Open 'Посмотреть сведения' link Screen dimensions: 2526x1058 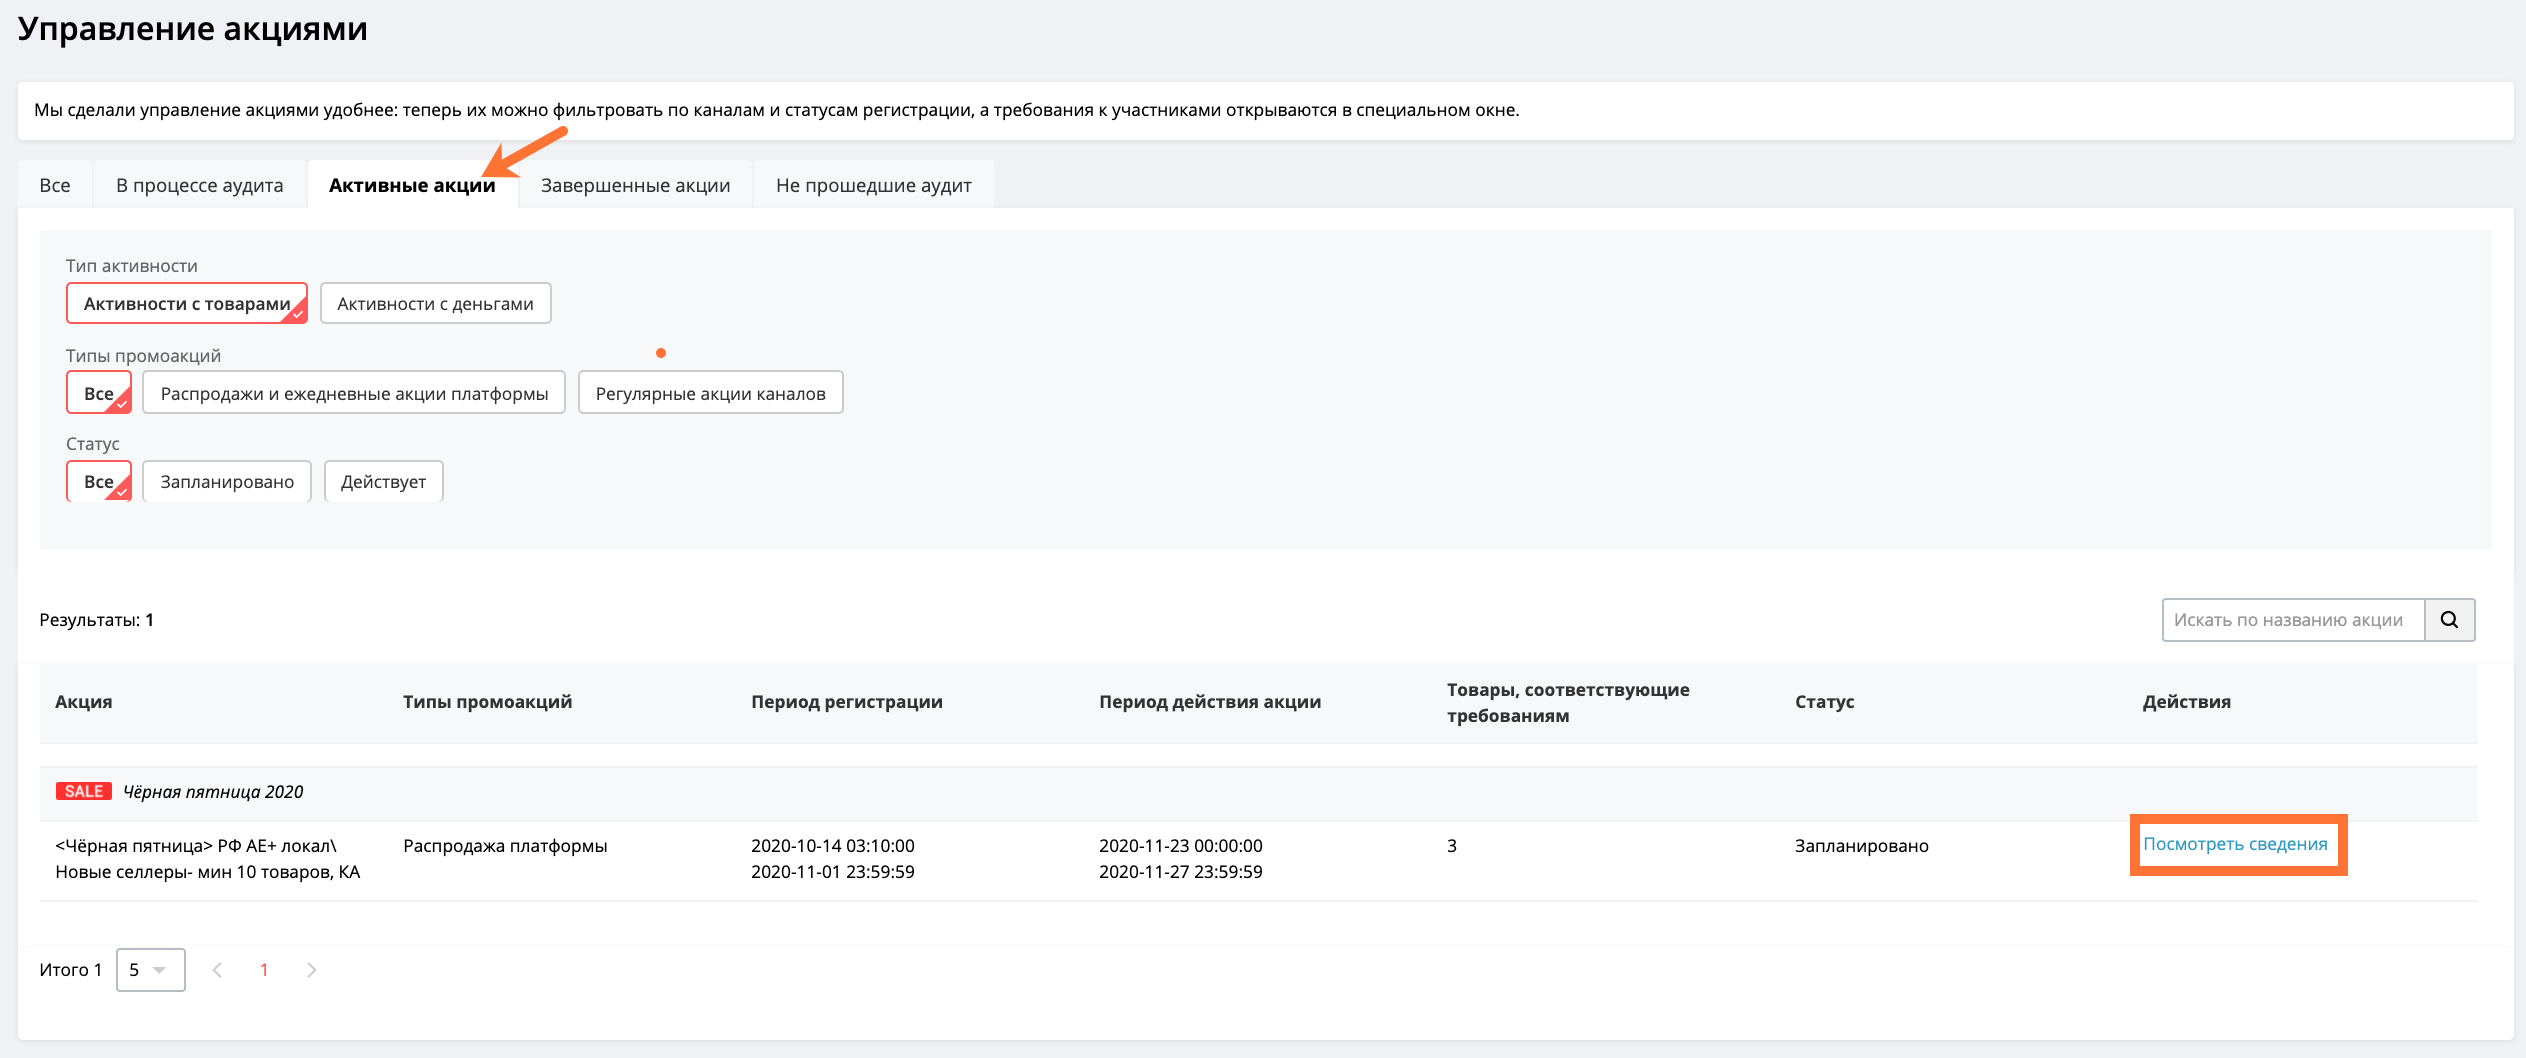click(x=2235, y=844)
